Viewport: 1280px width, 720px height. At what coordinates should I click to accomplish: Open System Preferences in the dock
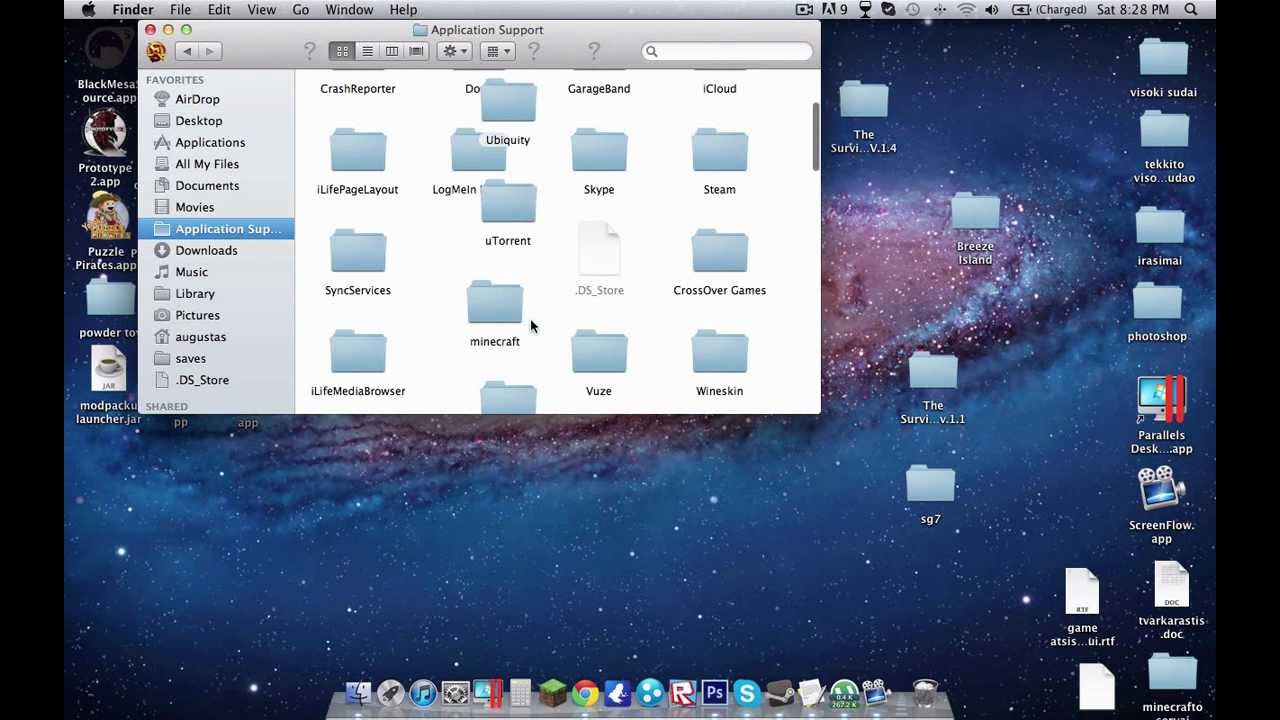tap(456, 692)
